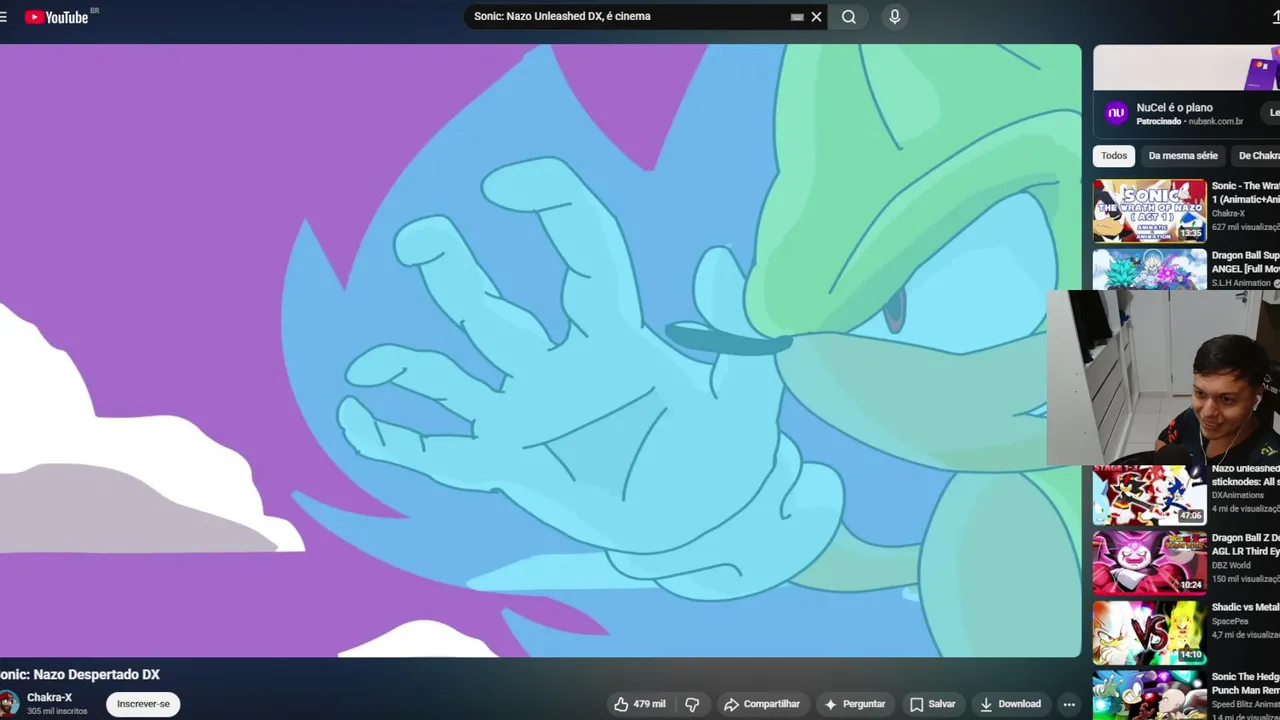Open Dragon Ball Super ANGEL title
This screenshot has width=1280, height=720.
(1246, 262)
